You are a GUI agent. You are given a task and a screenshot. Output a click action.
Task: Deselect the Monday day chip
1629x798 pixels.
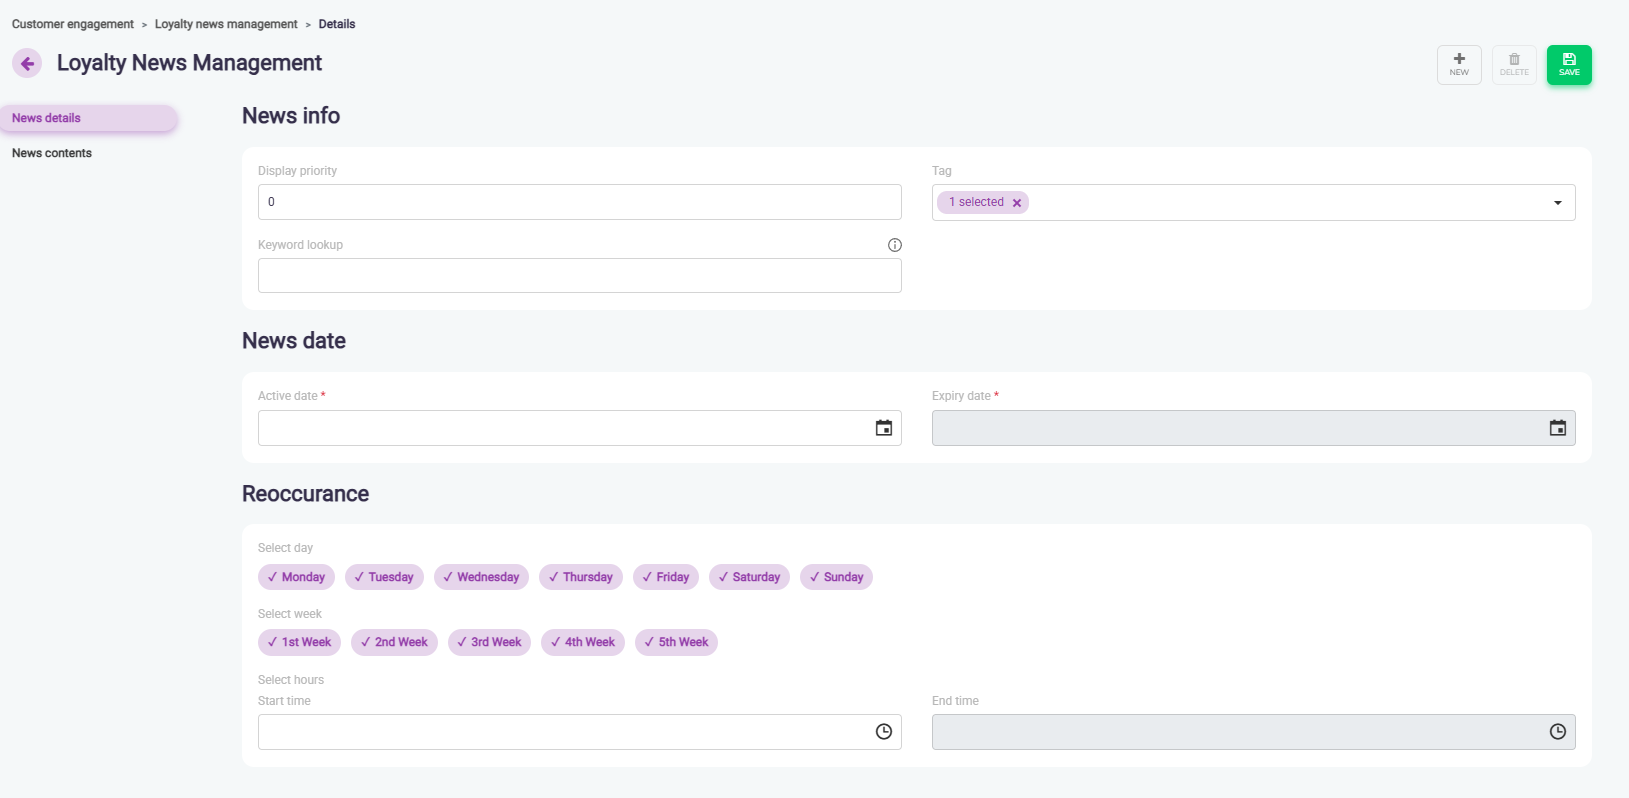(296, 577)
